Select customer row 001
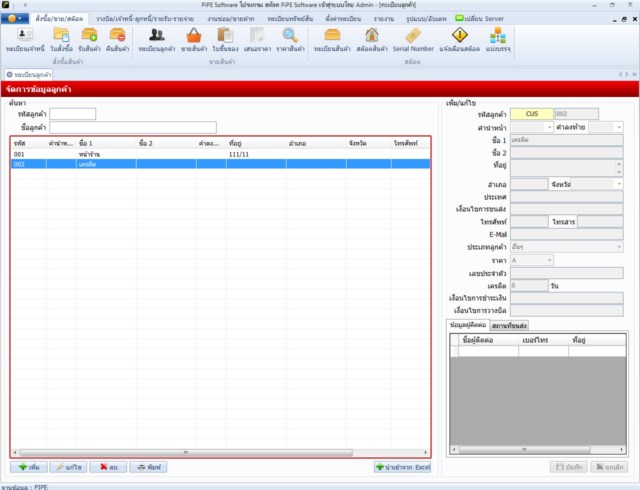Viewport: 640px width, 490px height. click(x=220, y=154)
